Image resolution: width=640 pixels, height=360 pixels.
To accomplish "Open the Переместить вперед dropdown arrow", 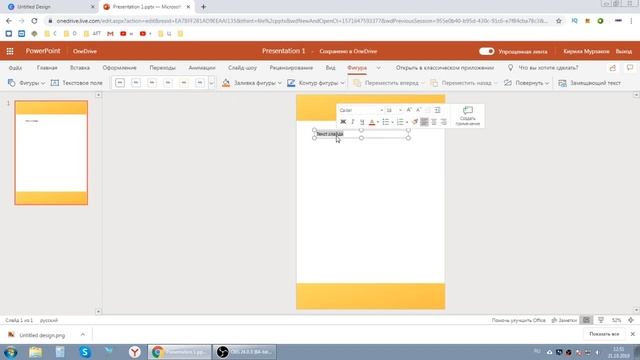I will (x=423, y=83).
